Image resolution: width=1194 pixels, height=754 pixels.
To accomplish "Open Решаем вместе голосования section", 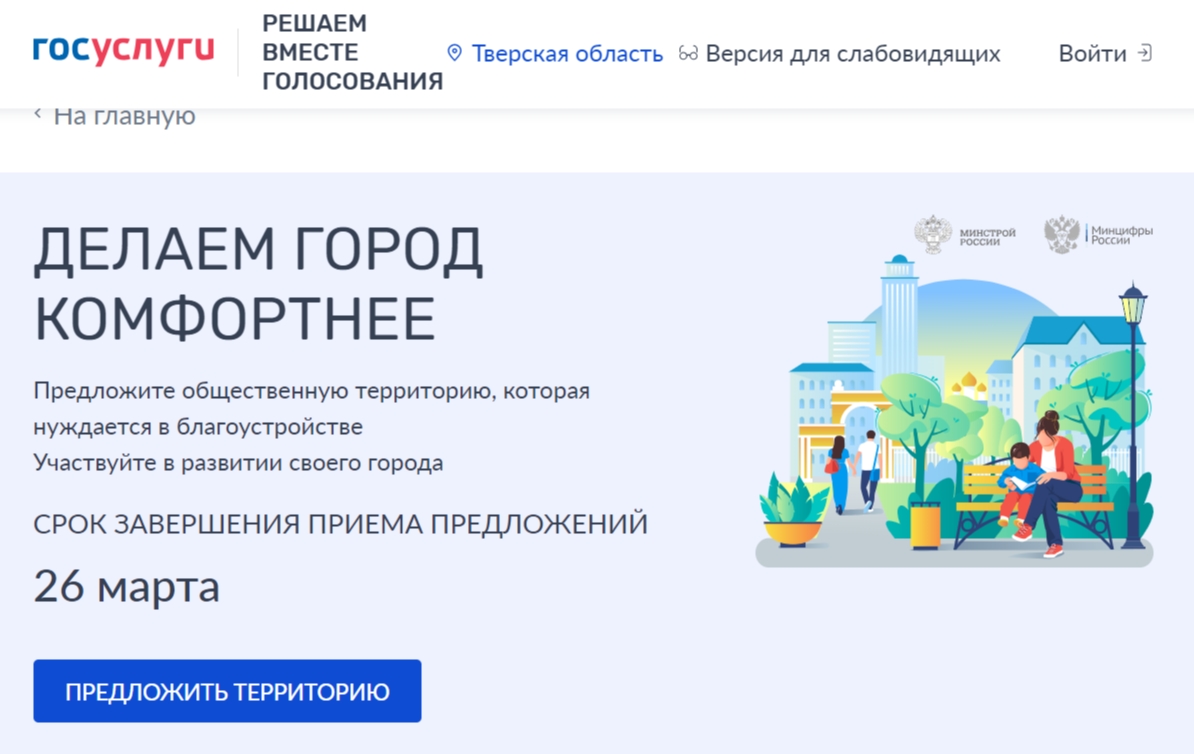I will coord(351,53).
